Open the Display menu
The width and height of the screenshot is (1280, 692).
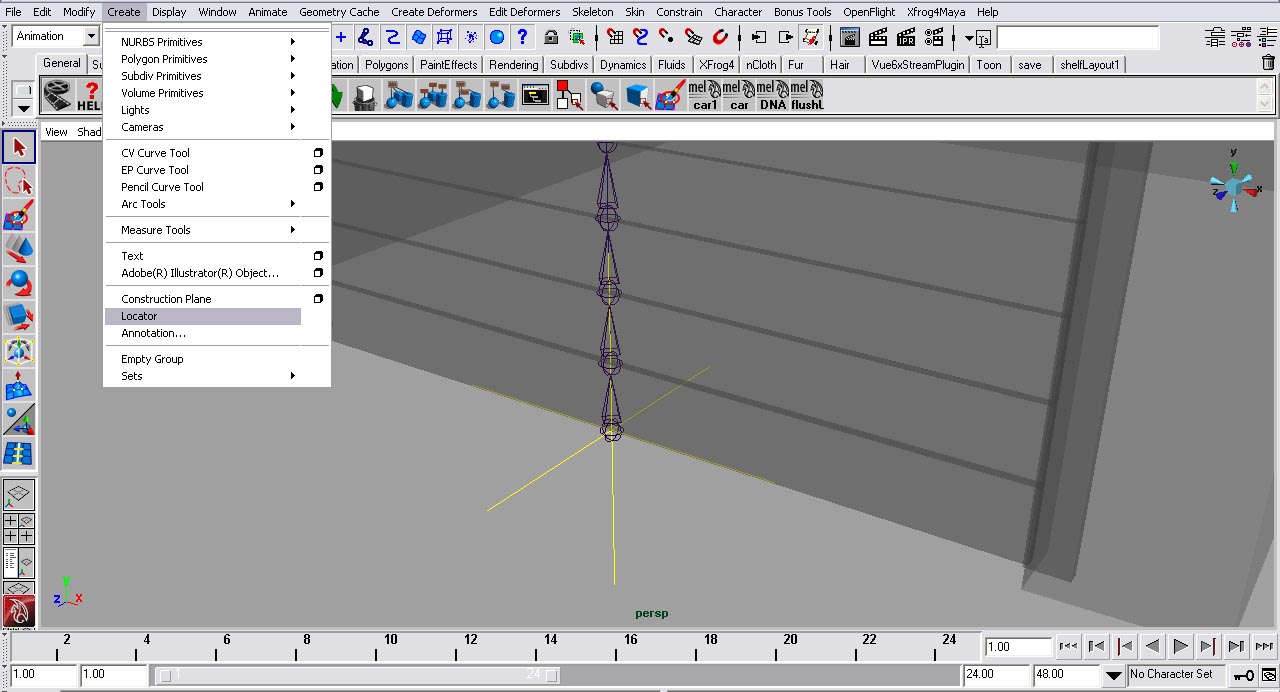click(x=168, y=11)
